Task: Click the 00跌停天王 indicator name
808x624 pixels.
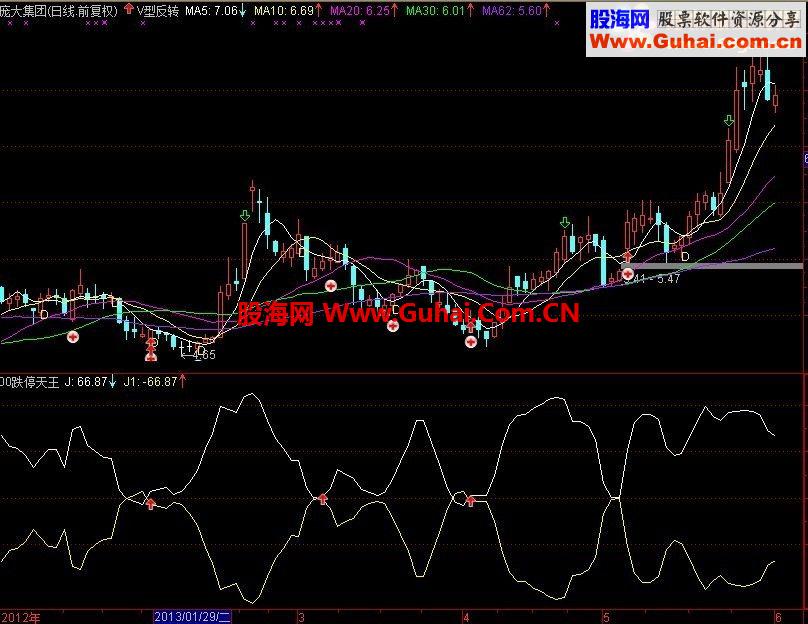Action: pos(29,382)
